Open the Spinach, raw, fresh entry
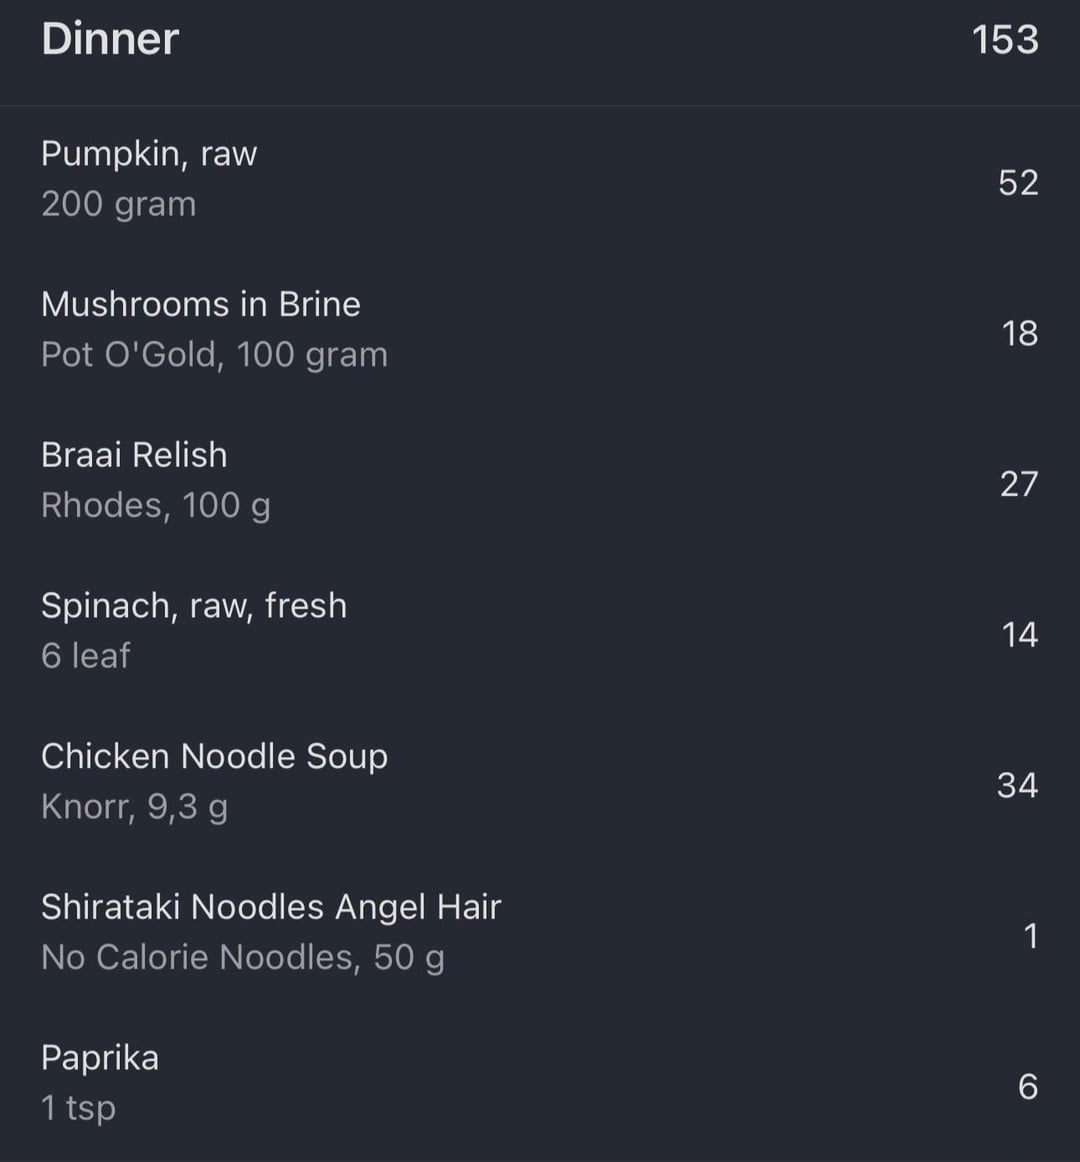 (193, 606)
